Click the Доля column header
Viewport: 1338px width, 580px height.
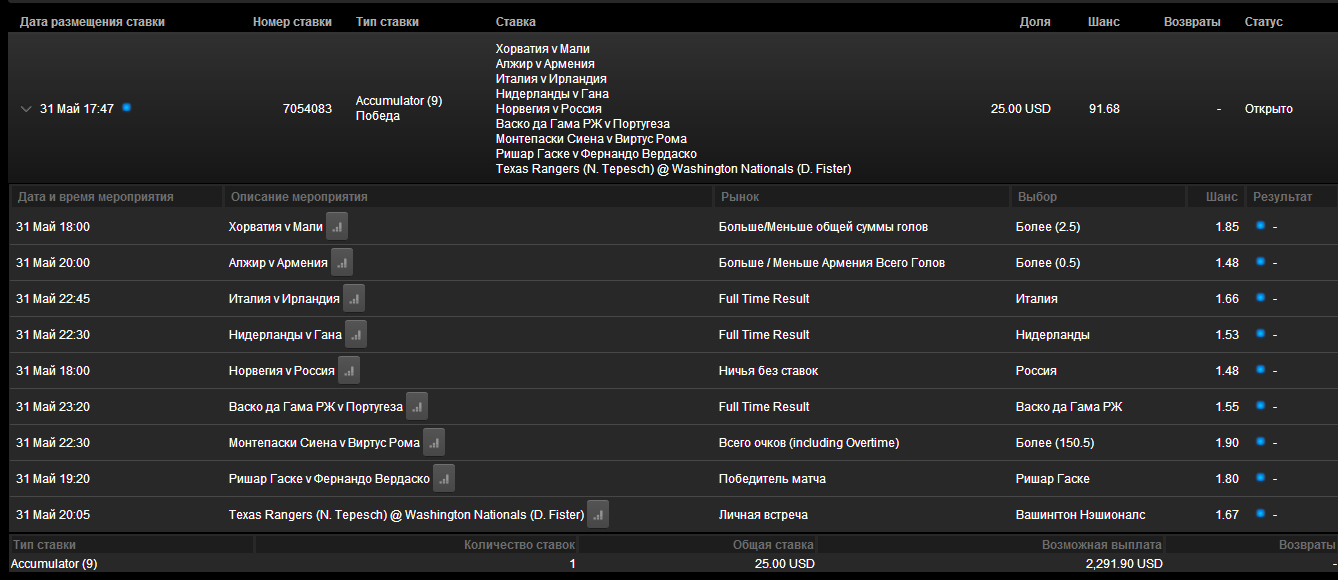[1035, 22]
